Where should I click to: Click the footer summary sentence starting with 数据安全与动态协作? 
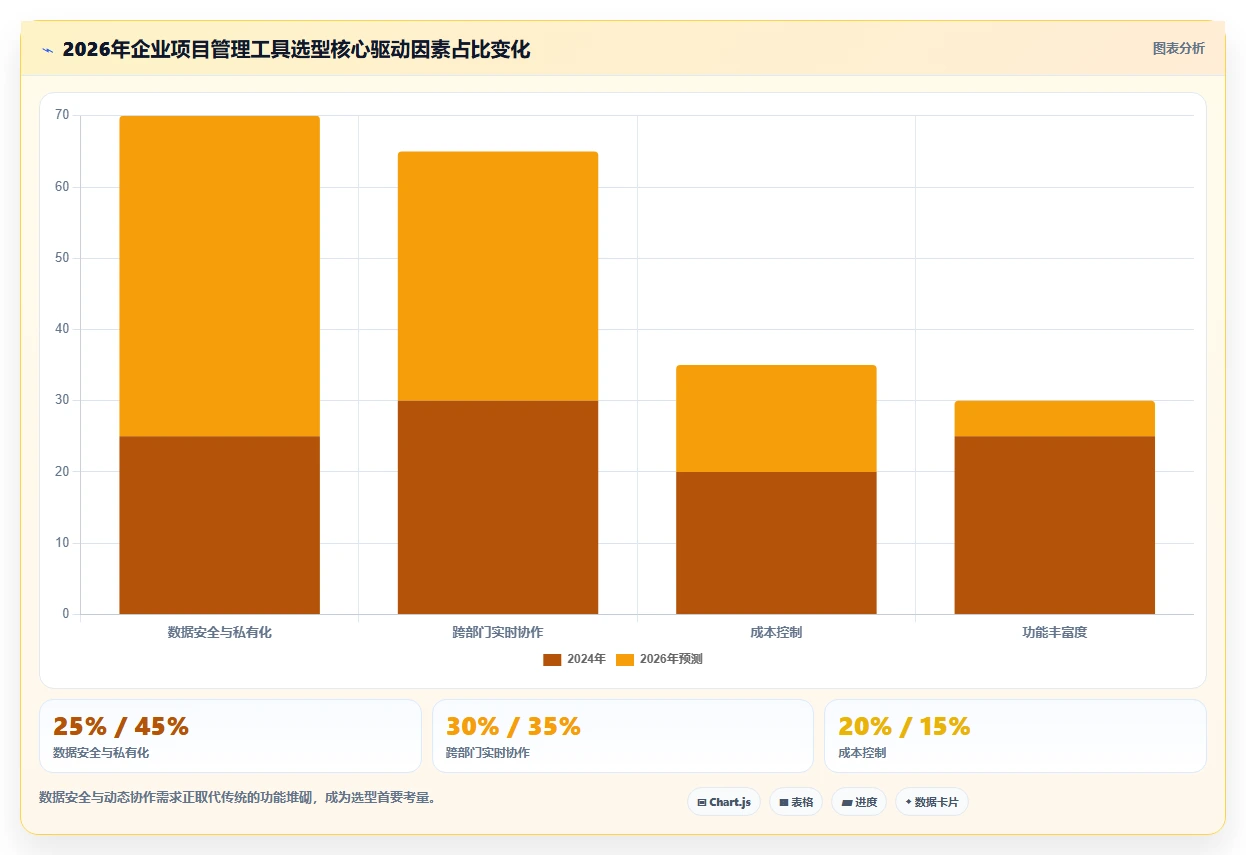tap(237, 798)
